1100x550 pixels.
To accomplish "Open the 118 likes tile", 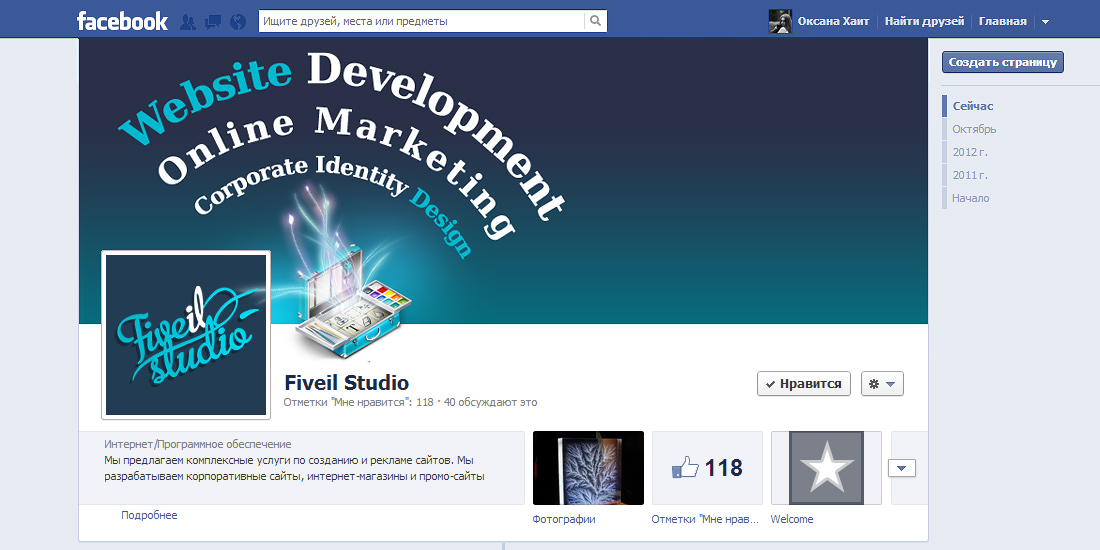I will 707,468.
